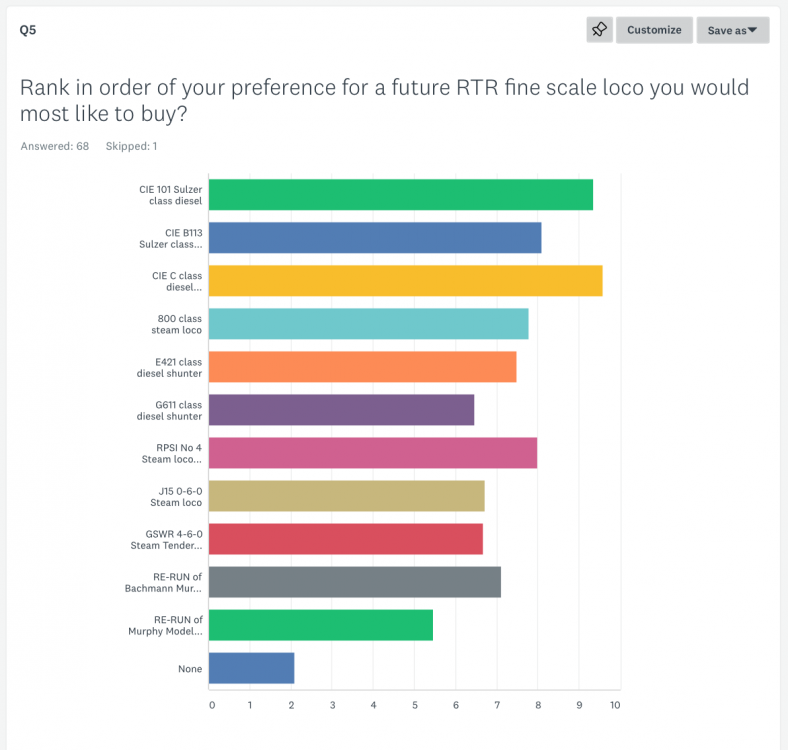This screenshot has height=750, width=788.
Task: Click the Q5 question number label
Action: 28,29
